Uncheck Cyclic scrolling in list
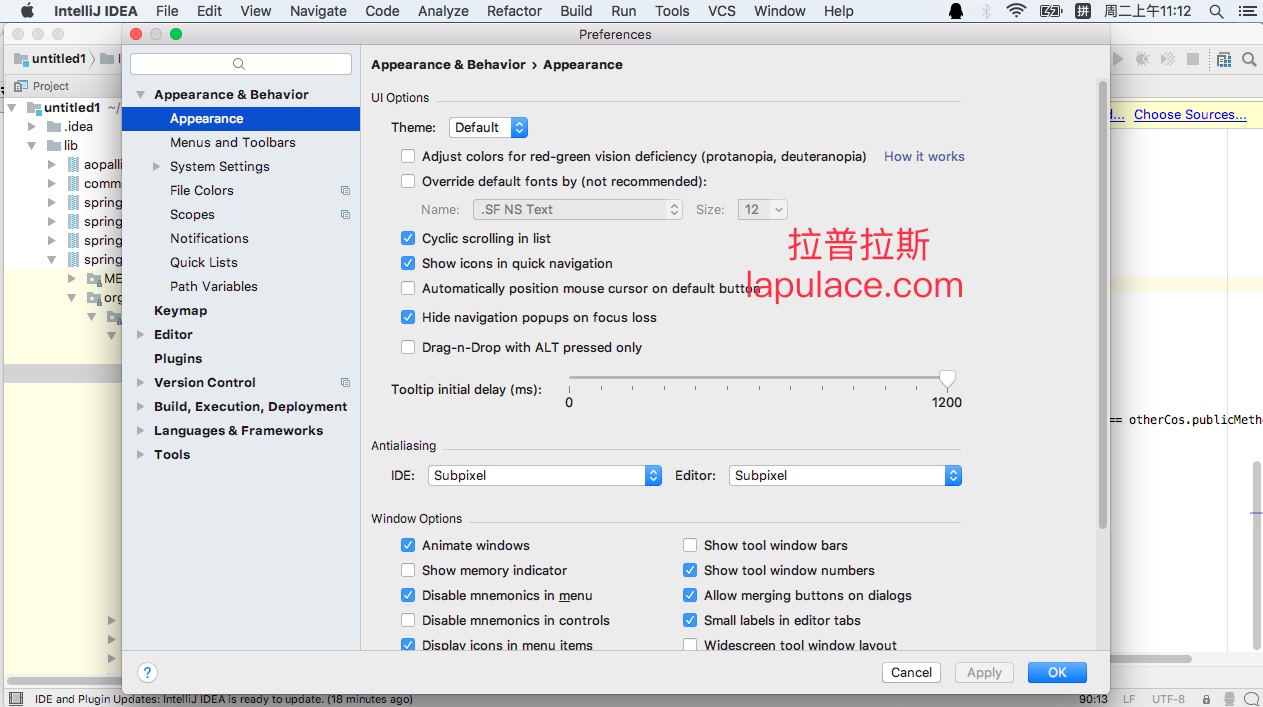This screenshot has height=707, width=1263. coord(408,238)
